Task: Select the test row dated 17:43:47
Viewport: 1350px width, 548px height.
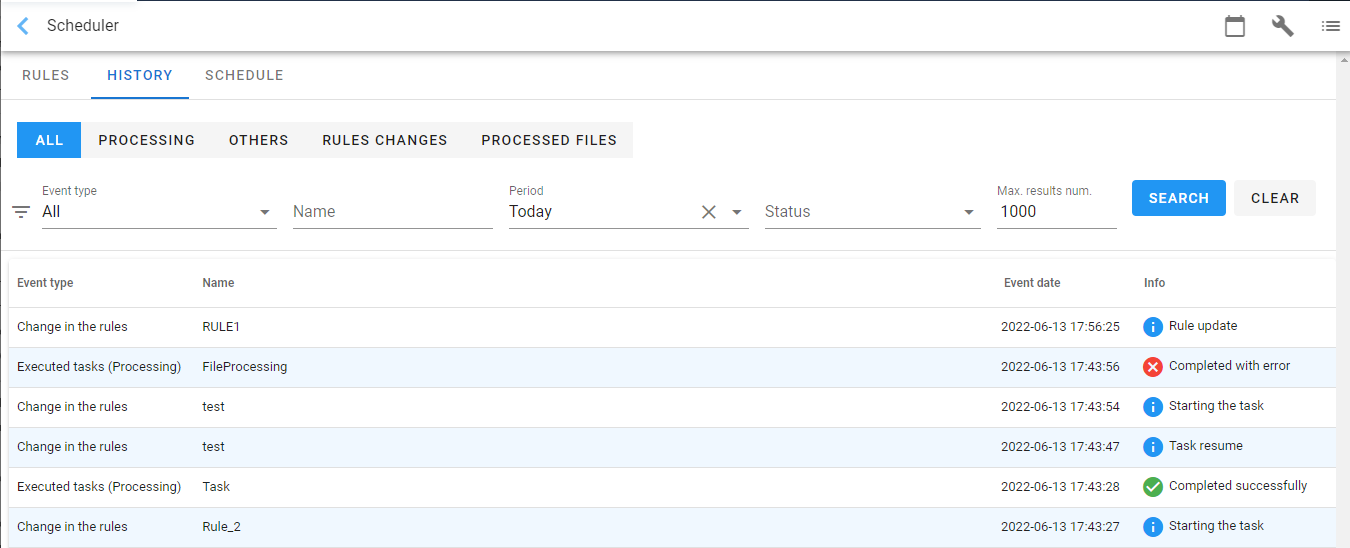Action: point(672,447)
